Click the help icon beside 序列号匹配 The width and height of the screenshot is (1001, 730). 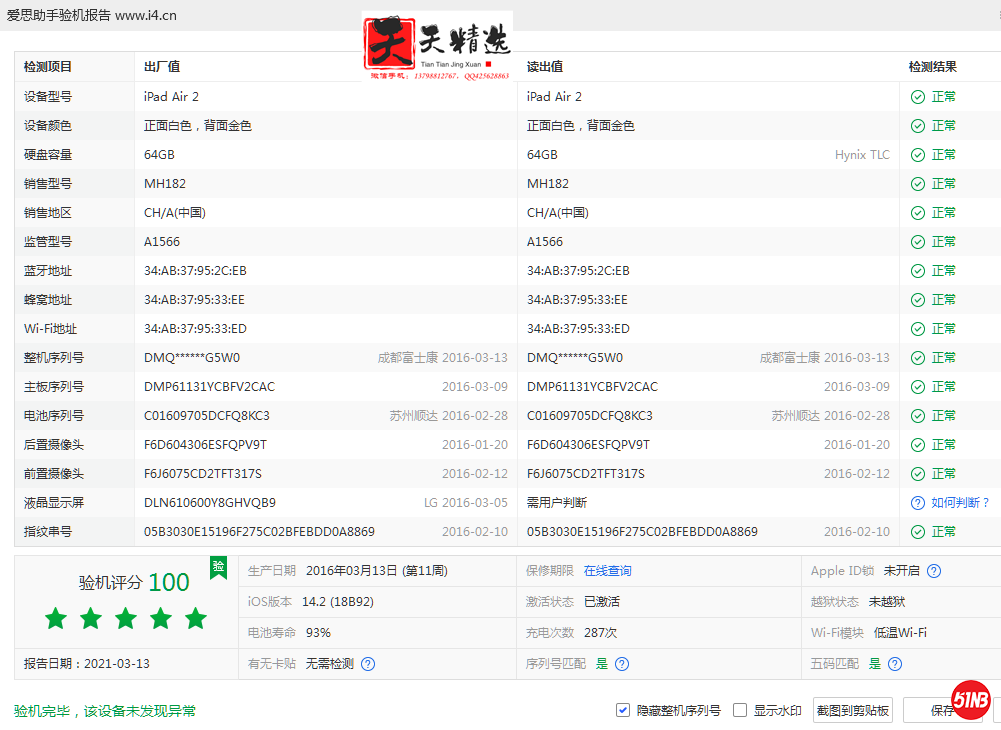coord(622,664)
